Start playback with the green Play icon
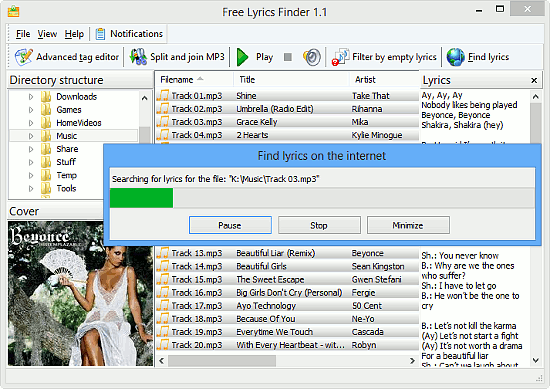Screen dimensions: 550x389 pos(242,57)
